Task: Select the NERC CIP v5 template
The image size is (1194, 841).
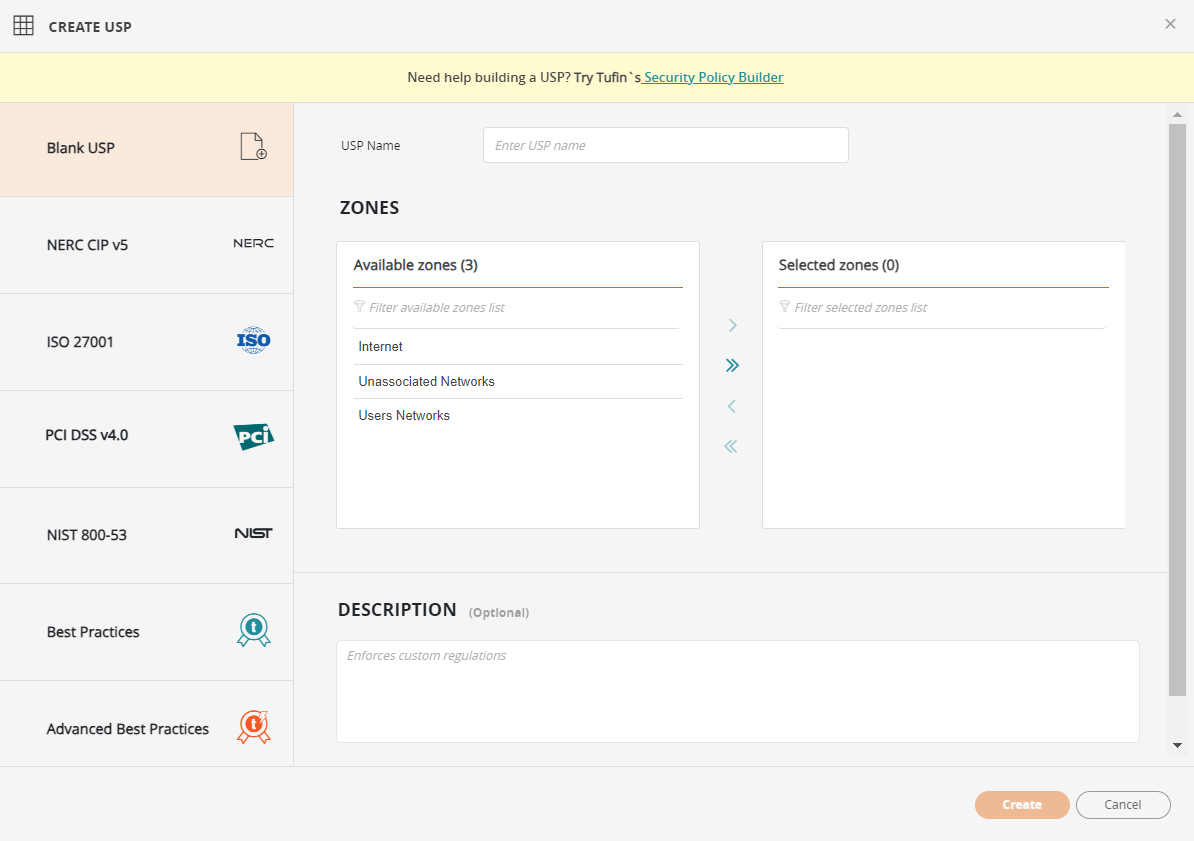Action: coord(88,245)
